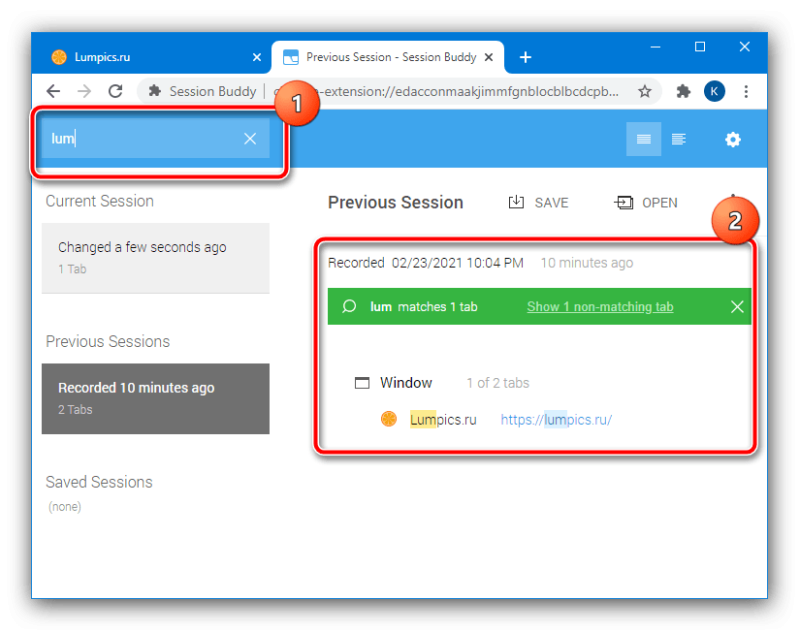Viewport: 800px width, 631px height.
Task: Select the Recorded 10 minutes ago session
Action: coord(156,398)
